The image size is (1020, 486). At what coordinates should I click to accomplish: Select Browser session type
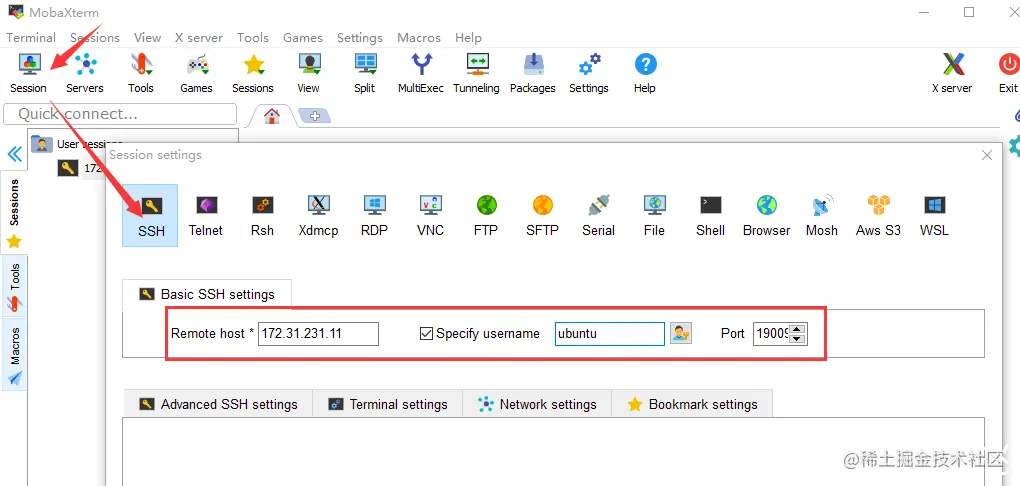pos(766,216)
